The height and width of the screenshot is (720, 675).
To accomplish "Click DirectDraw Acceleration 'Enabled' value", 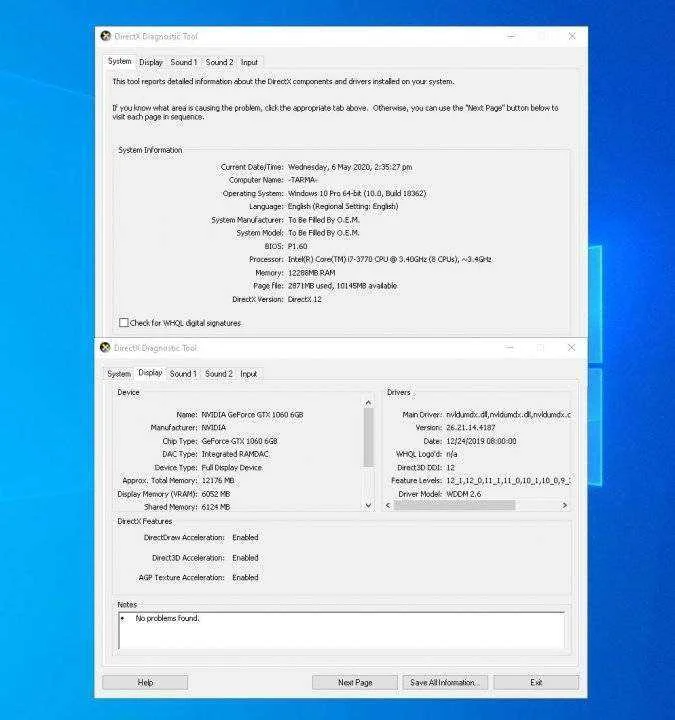I will (245, 537).
